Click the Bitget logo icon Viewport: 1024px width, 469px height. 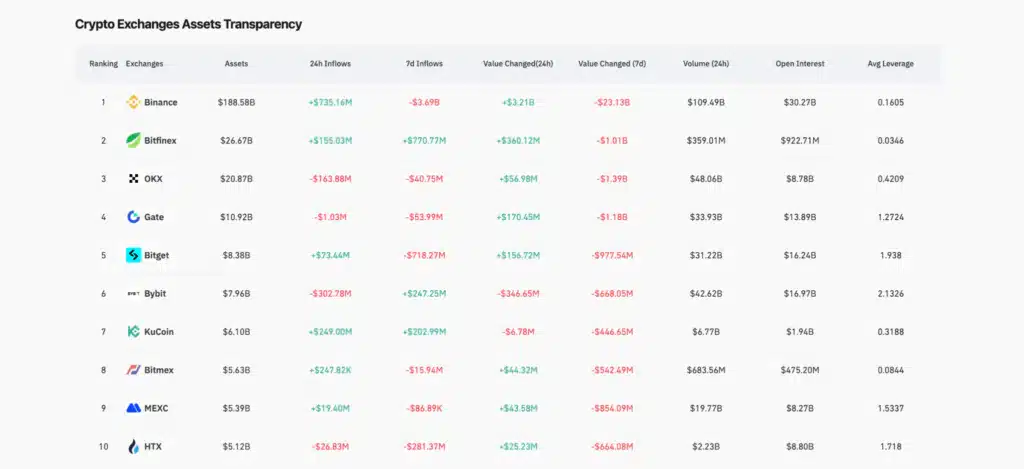pyautogui.click(x=133, y=255)
